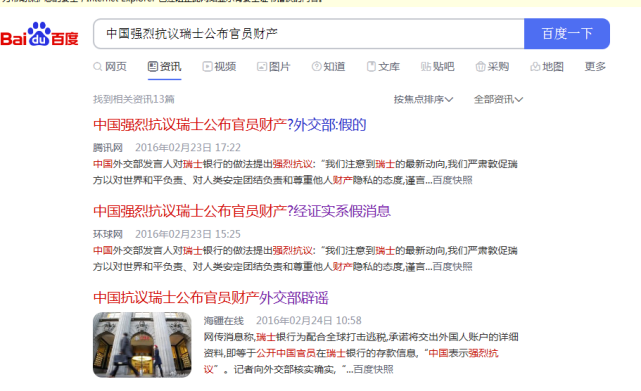Image resolution: width=641 pixels, height=391 pixels.
Task: Click the date 2016年02月23日 15:25
Action: (x=188, y=234)
